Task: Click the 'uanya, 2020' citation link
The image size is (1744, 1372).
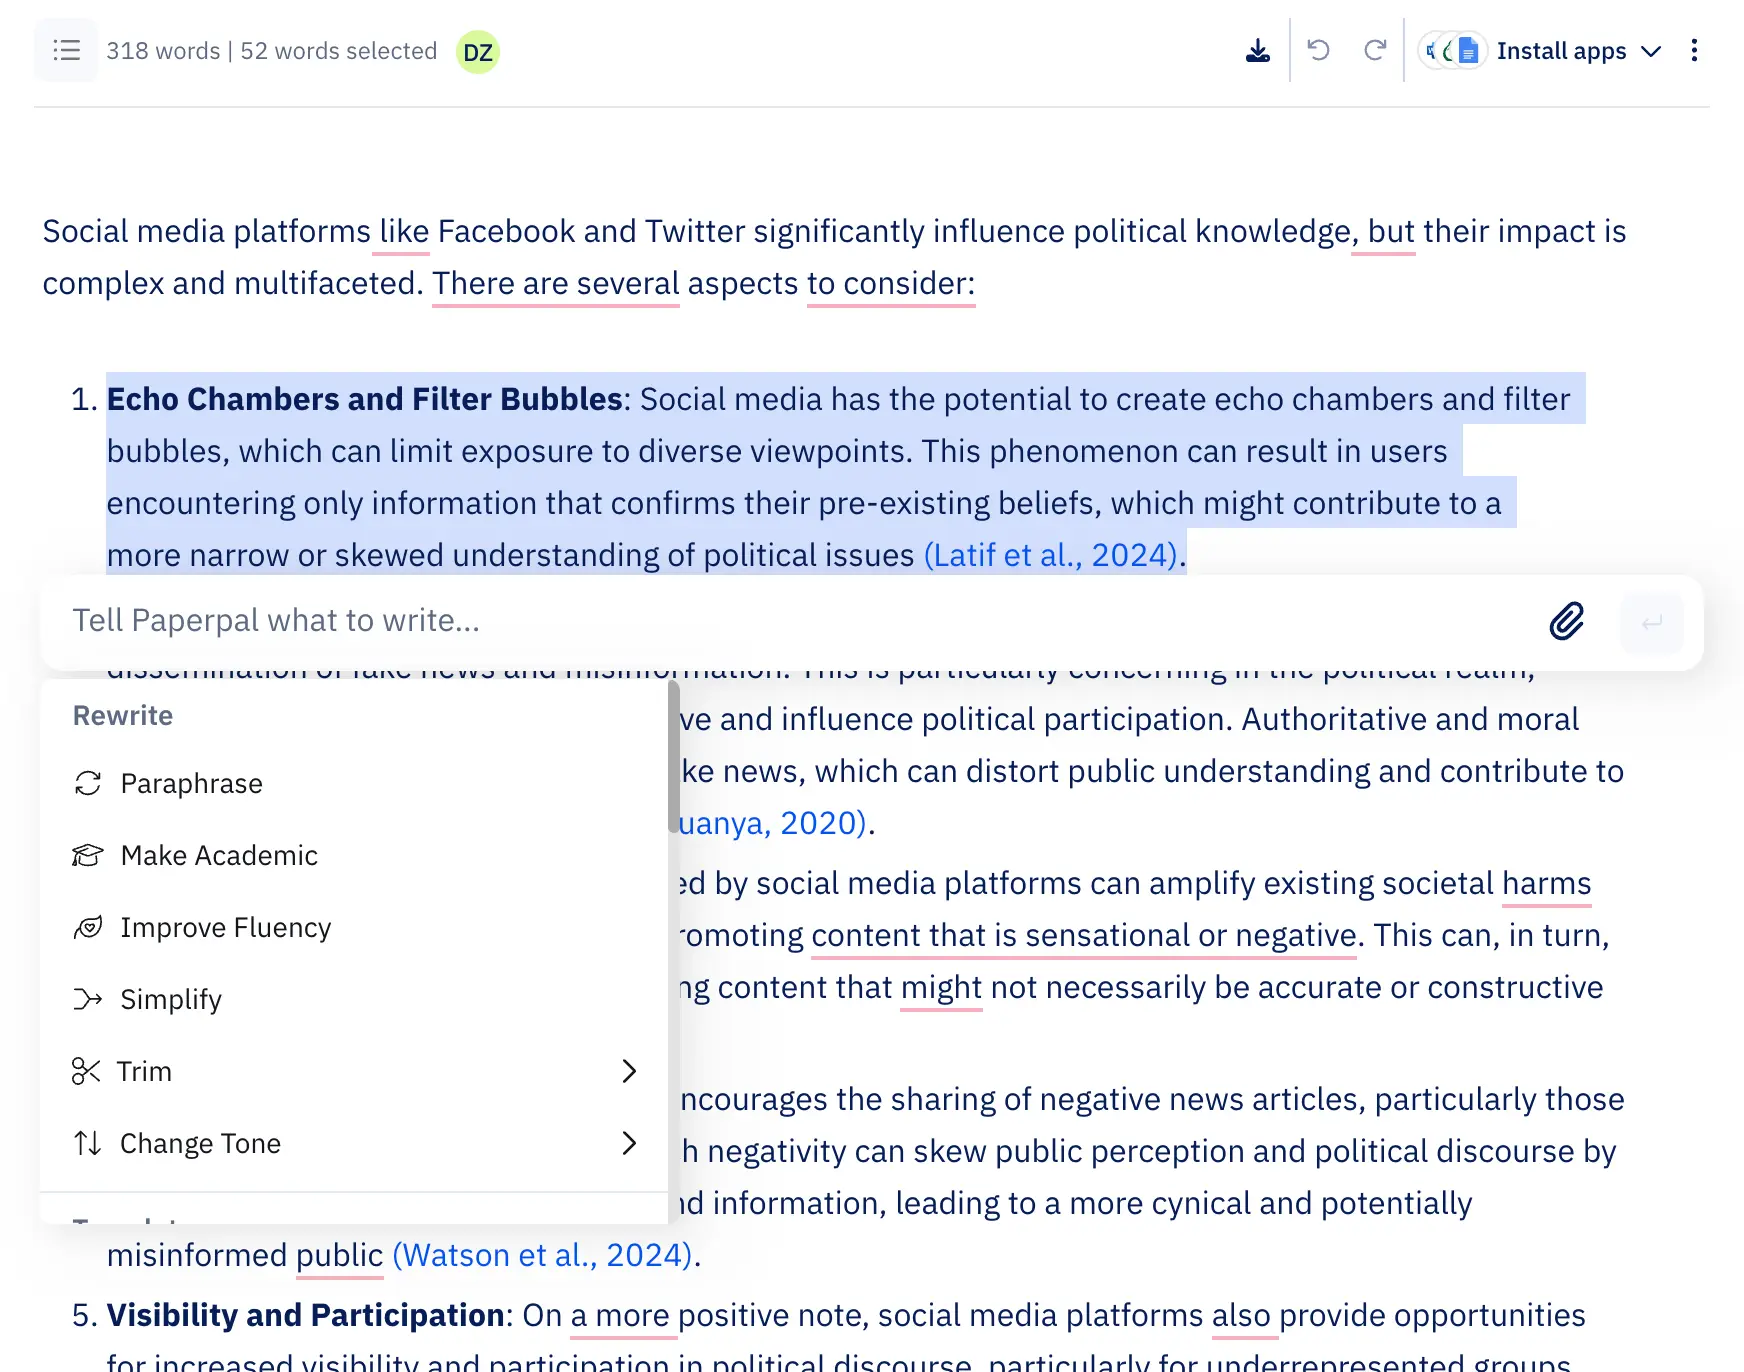Action: (x=772, y=823)
